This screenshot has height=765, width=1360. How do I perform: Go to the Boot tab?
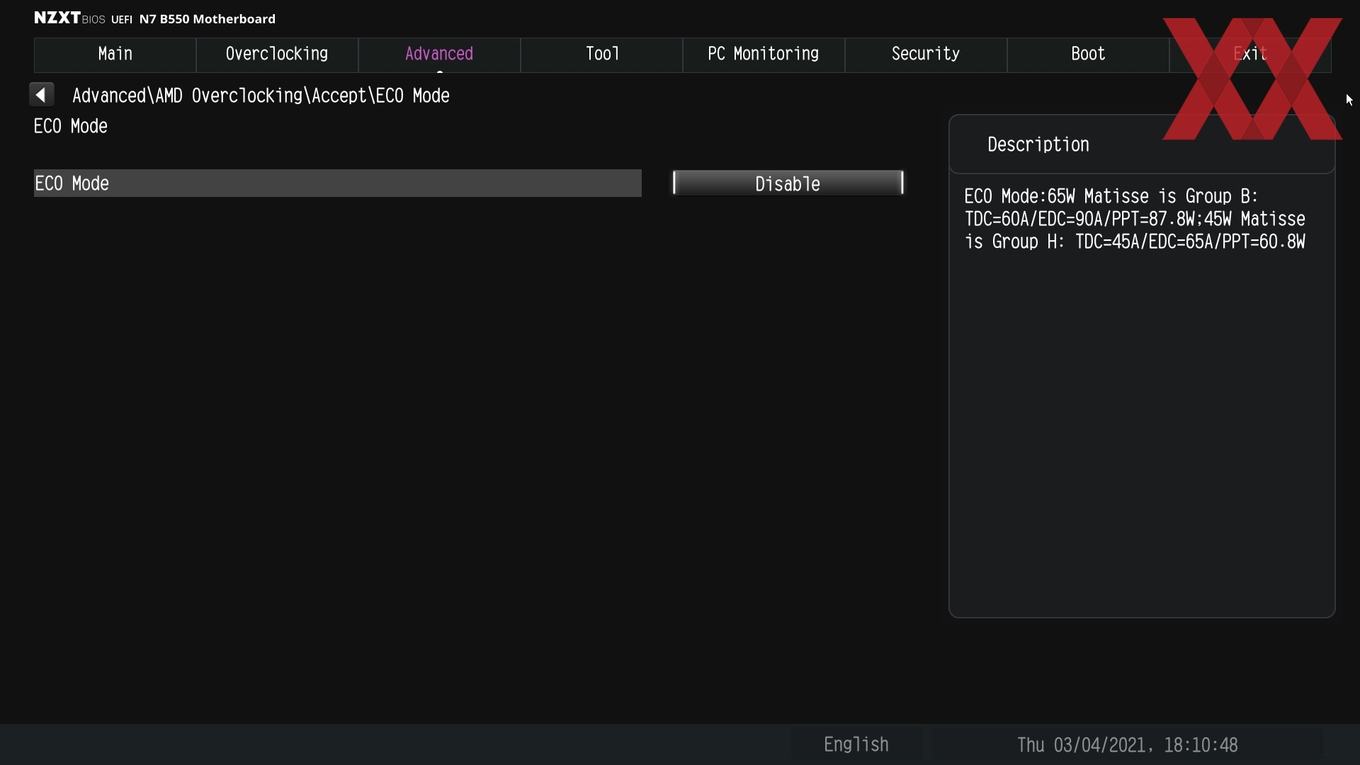(x=1088, y=54)
